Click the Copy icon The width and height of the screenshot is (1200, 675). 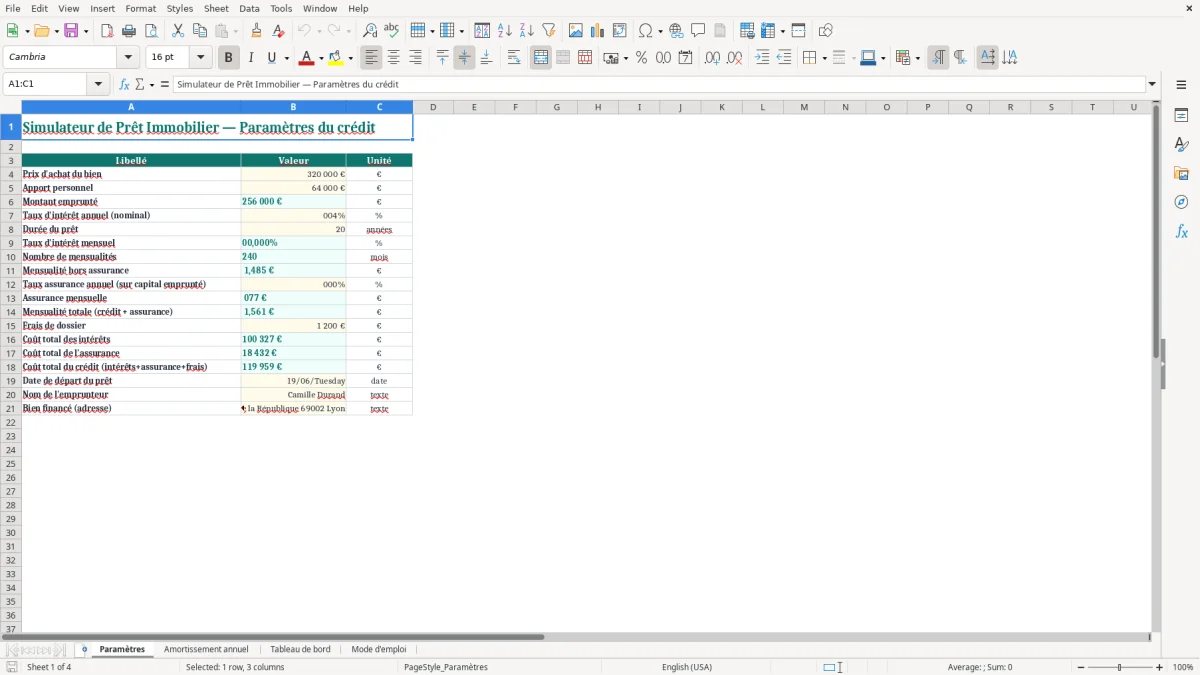(200, 31)
